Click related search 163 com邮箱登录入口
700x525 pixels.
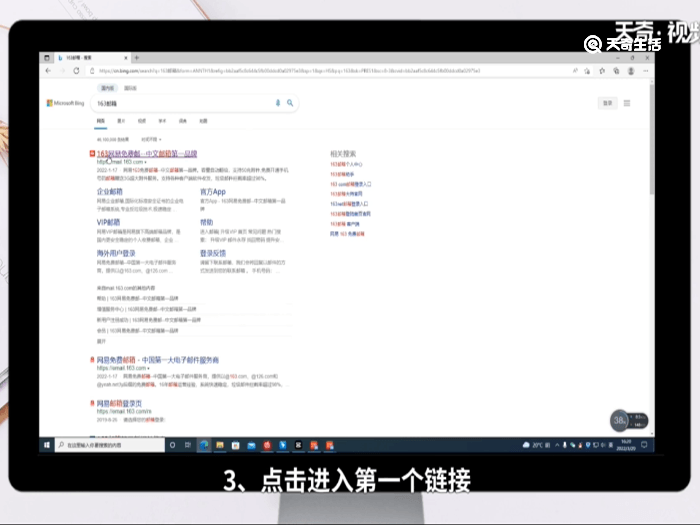pyautogui.click(x=351, y=184)
